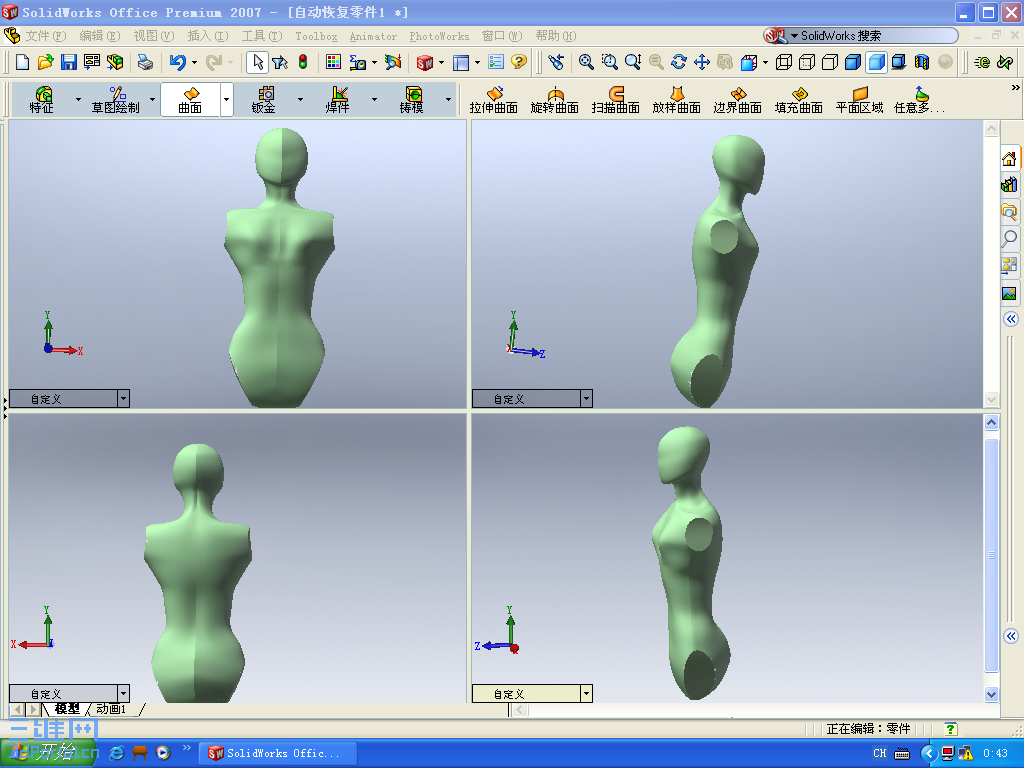Screen dimensions: 1024x768
Task: Select the 旋转曲面 (Revolved Surface) tool
Action: click(x=557, y=97)
